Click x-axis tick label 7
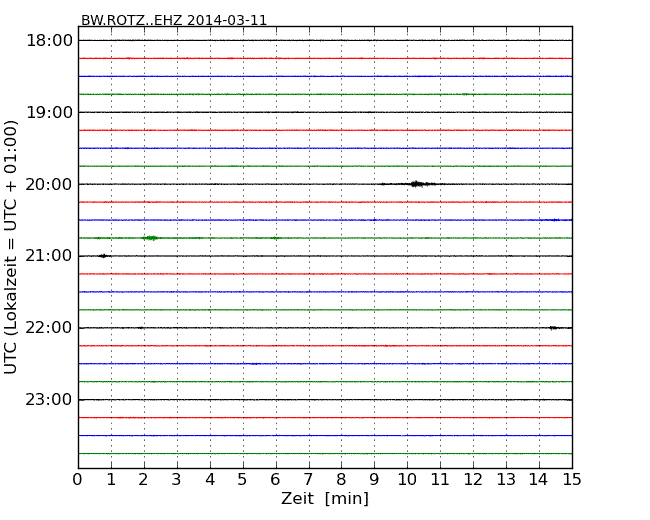 point(308,480)
